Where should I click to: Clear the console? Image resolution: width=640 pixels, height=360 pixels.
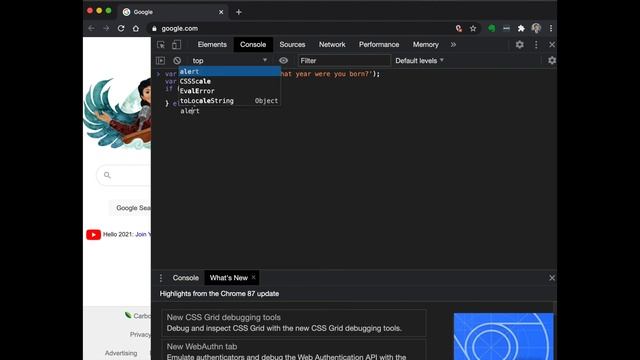[x=177, y=60]
